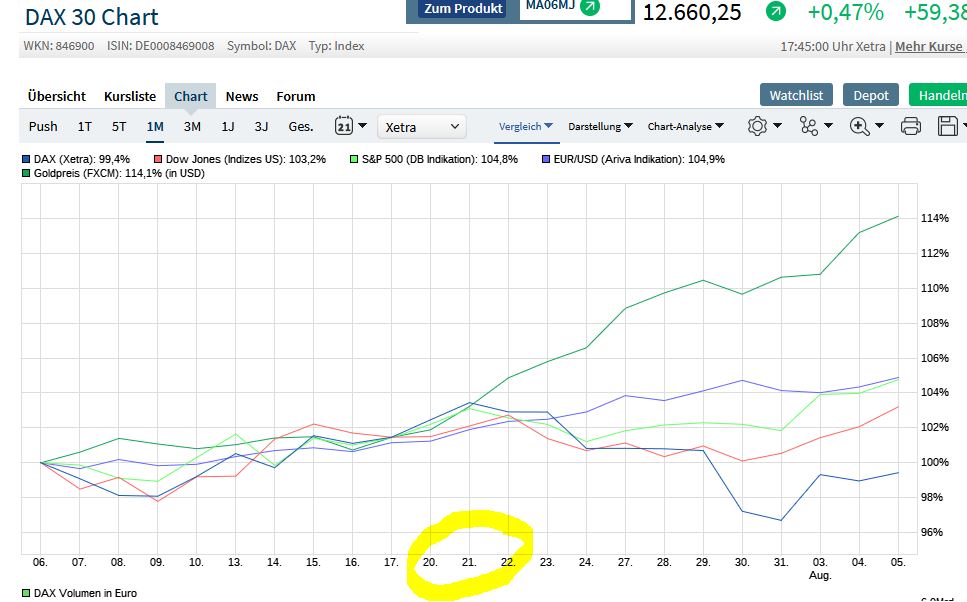Screen dimensions: 967x602
Task: Select the Chart tab
Action: tap(191, 96)
